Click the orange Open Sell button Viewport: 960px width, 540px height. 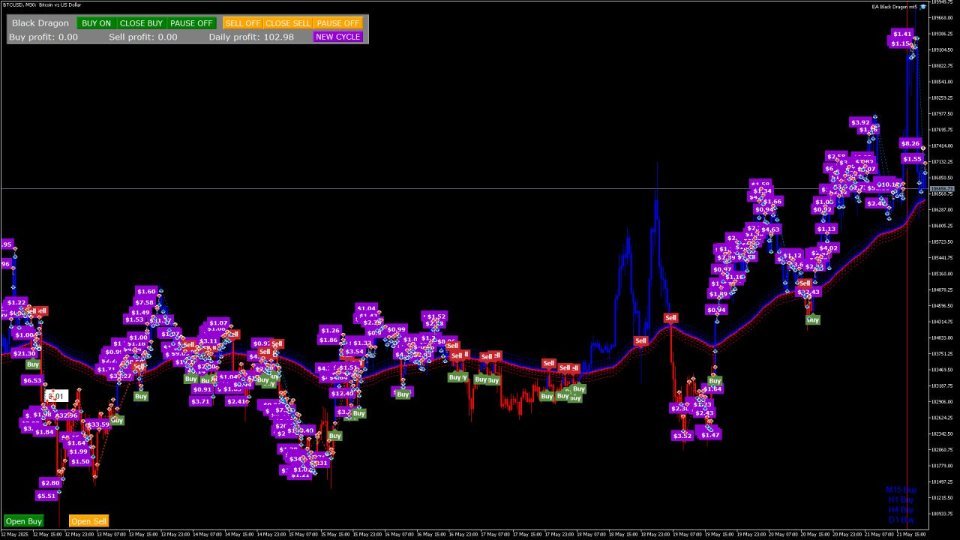click(x=89, y=521)
